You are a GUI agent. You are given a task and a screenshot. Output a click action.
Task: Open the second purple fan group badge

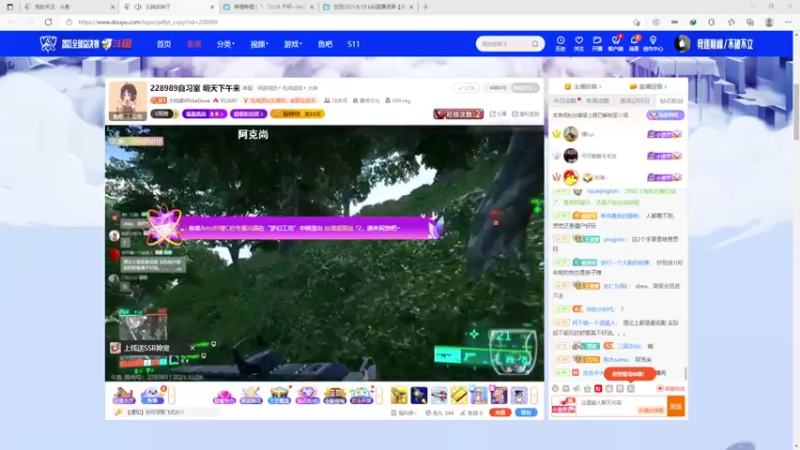tap(248, 114)
